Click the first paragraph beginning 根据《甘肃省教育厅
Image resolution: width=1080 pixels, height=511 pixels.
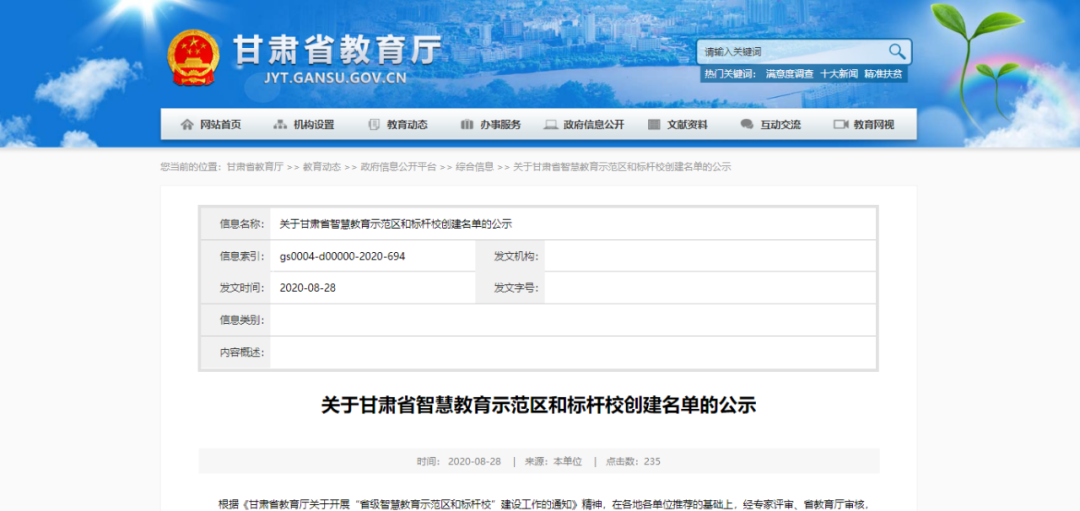[x=543, y=504]
